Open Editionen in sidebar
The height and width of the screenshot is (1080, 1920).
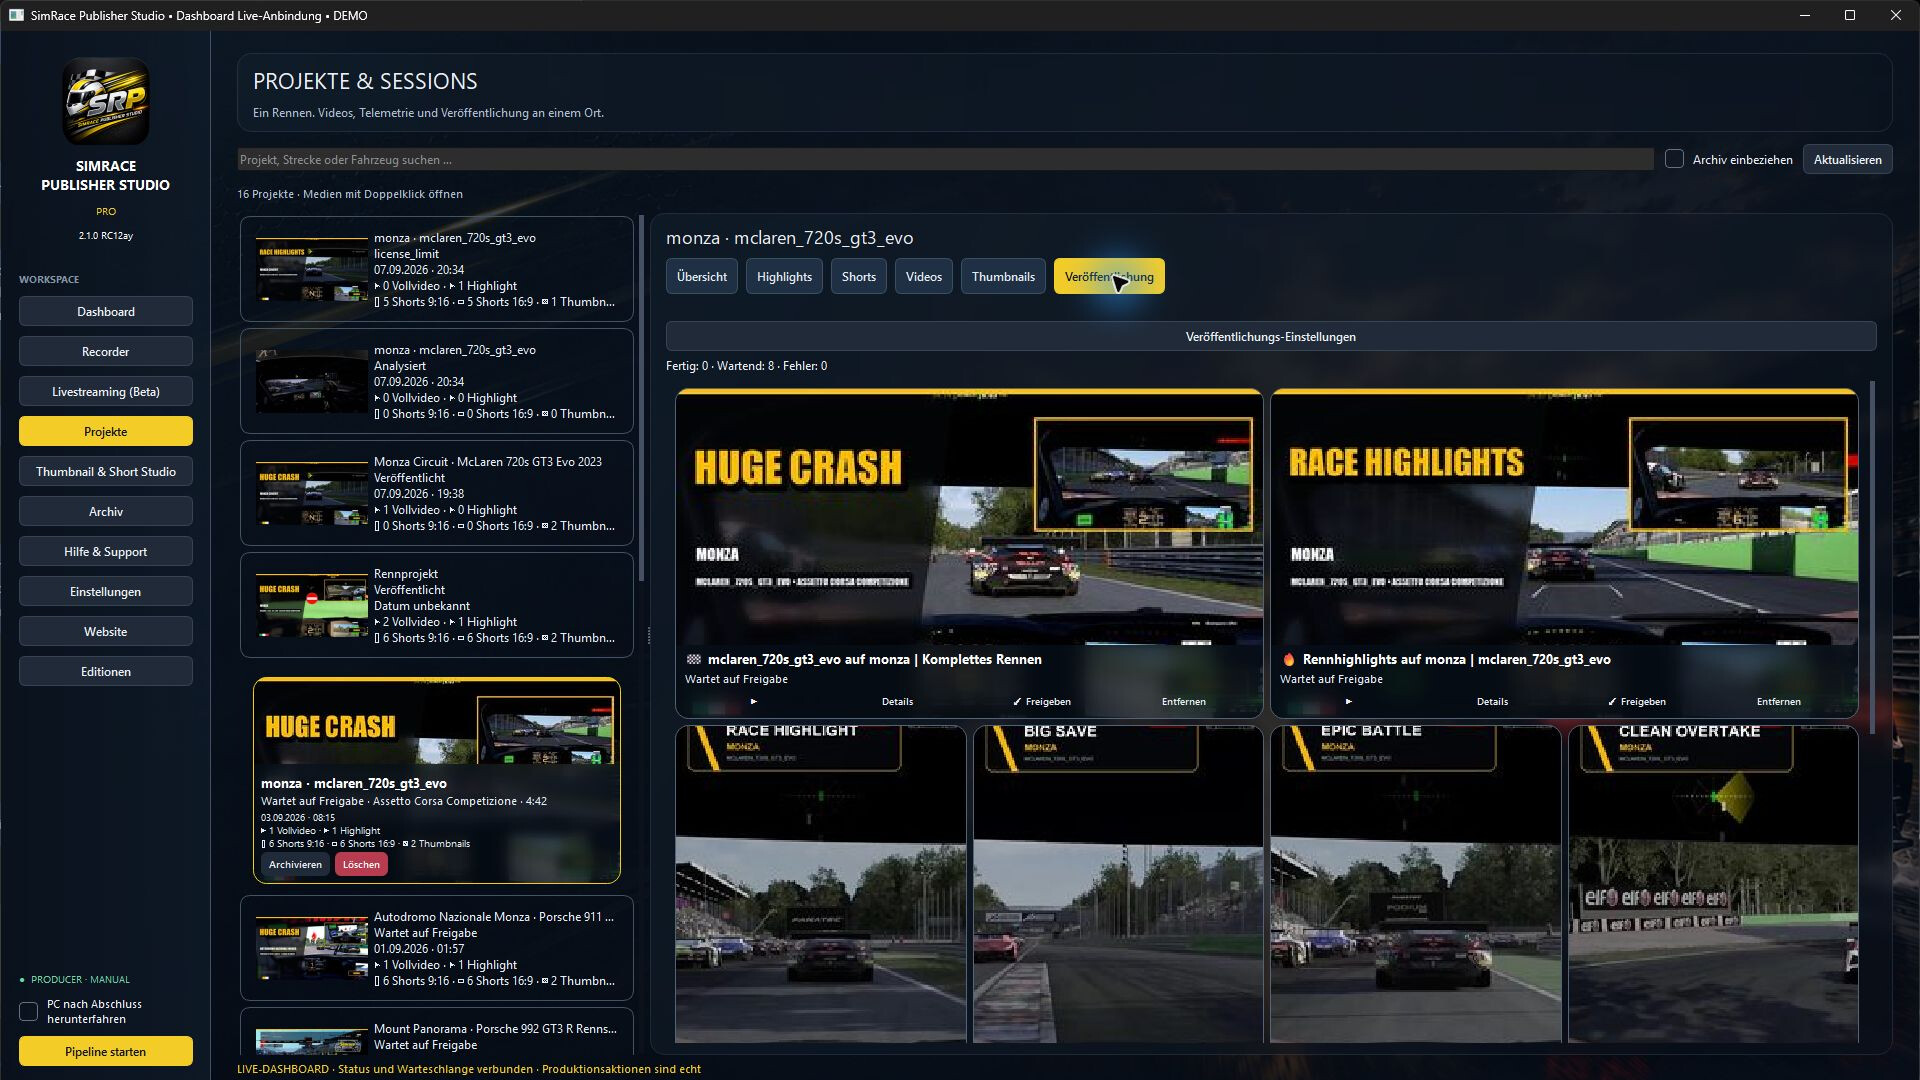click(106, 671)
